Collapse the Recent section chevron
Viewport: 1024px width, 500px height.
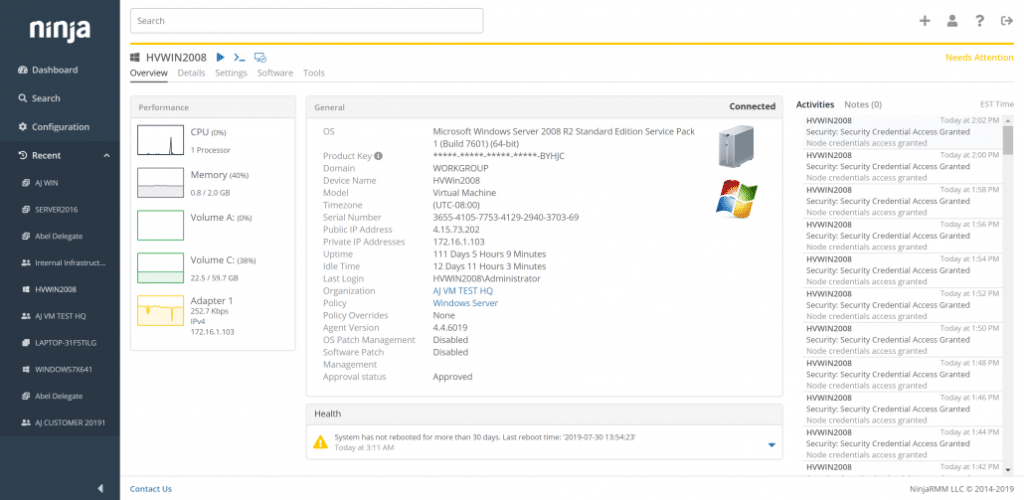pos(106,155)
